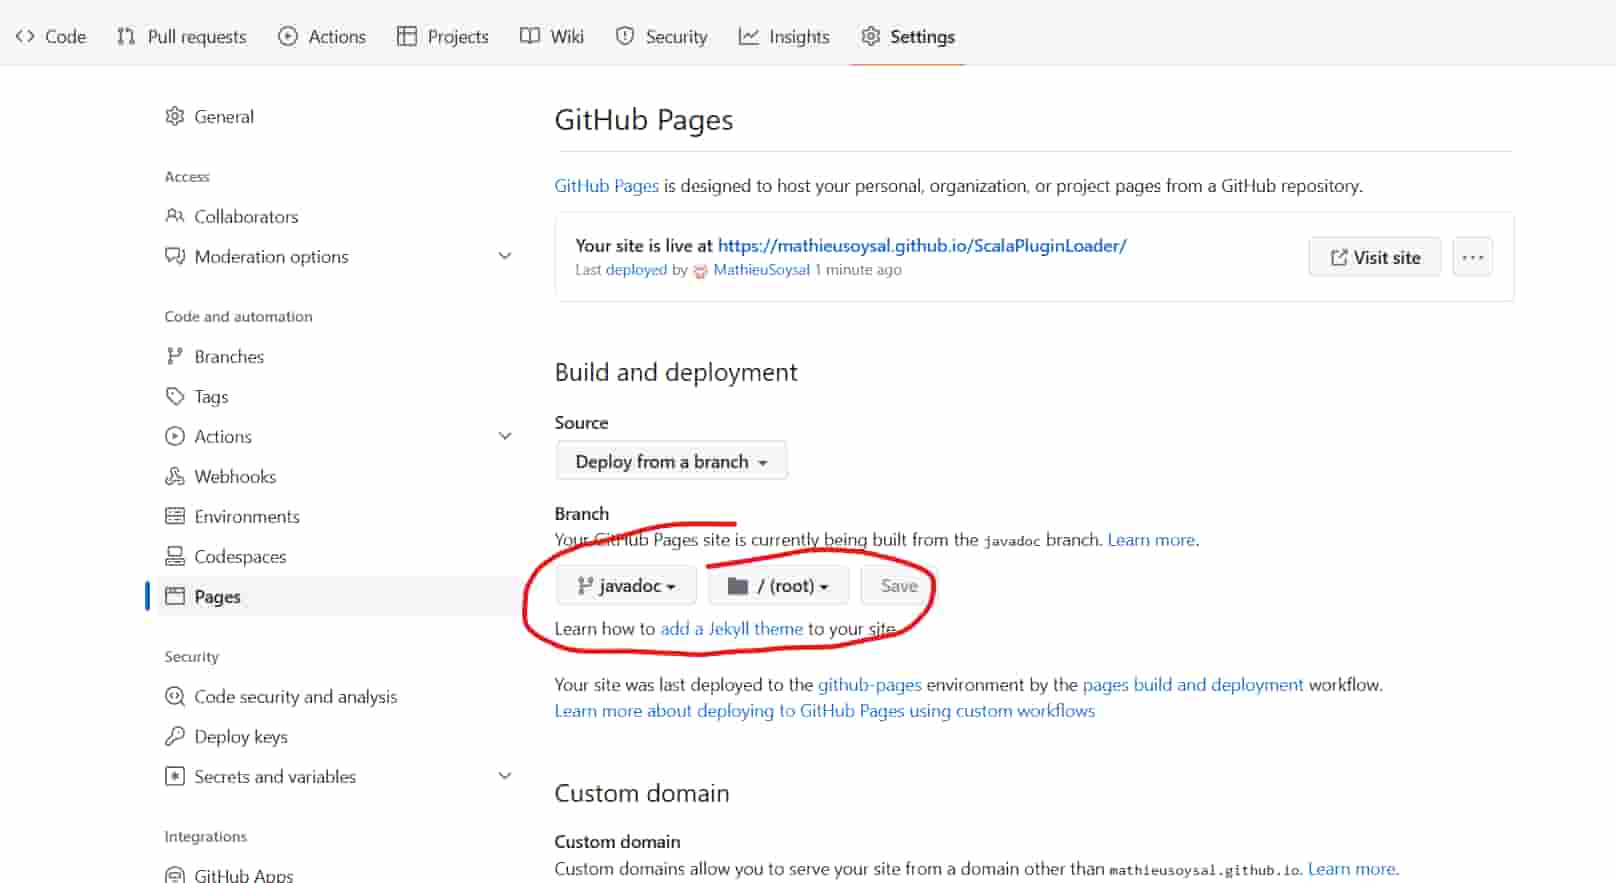Go to the Wiki tab
Image resolution: width=1616 pixels, height=883 pixels.
[552, 37]
